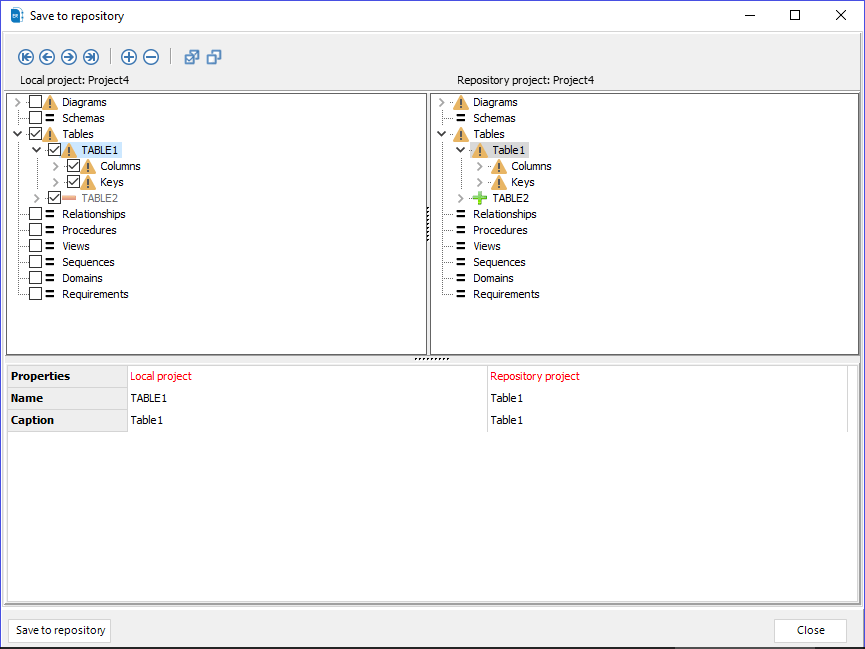
Task: Collapse all tree nodes with the minus icon
Action: coord(151,57)
